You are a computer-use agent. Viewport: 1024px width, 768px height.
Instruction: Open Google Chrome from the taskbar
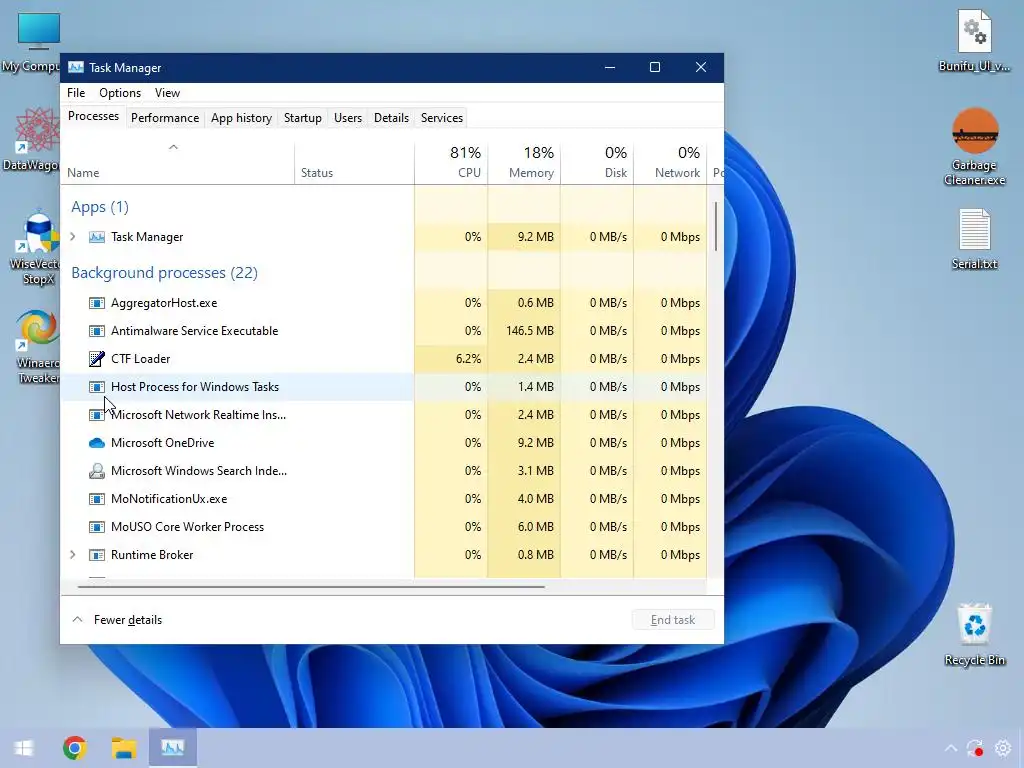(x=74, y=748)
